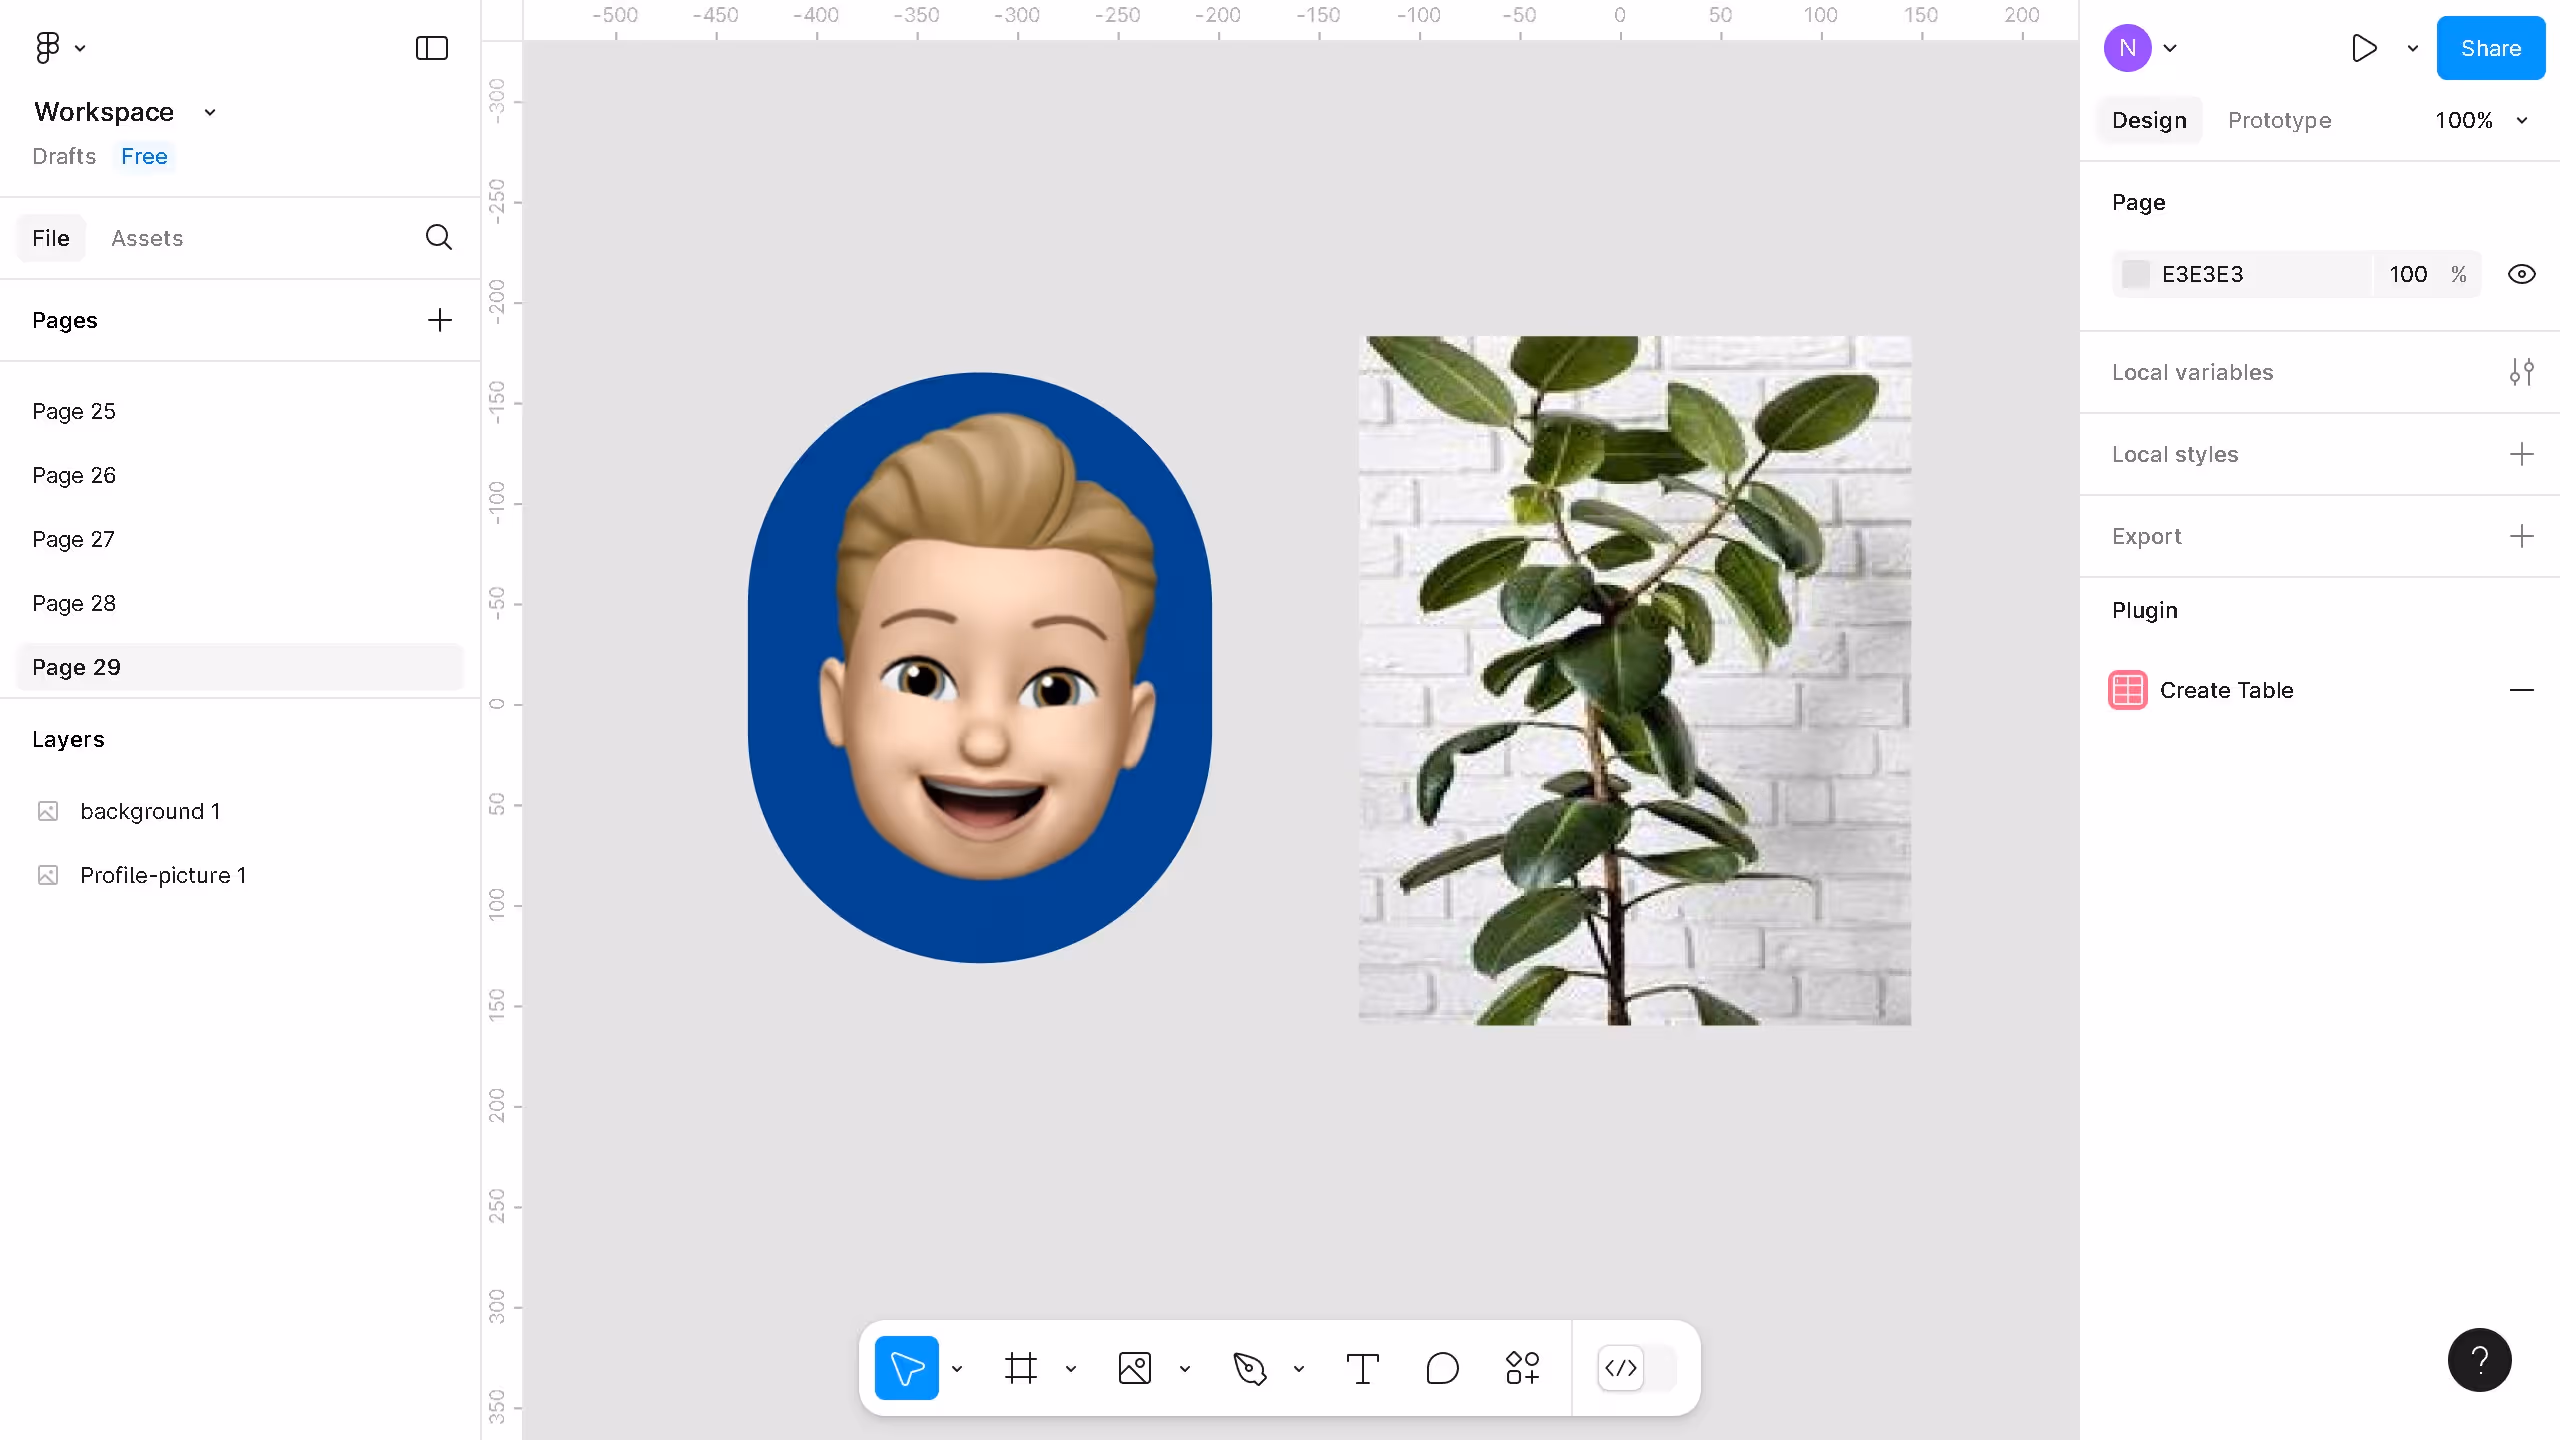Switch to the Assets tab
Image resolution: width=2560 pixels, height=1440 pixels.
pyautogui.click(x=147, y=238)
